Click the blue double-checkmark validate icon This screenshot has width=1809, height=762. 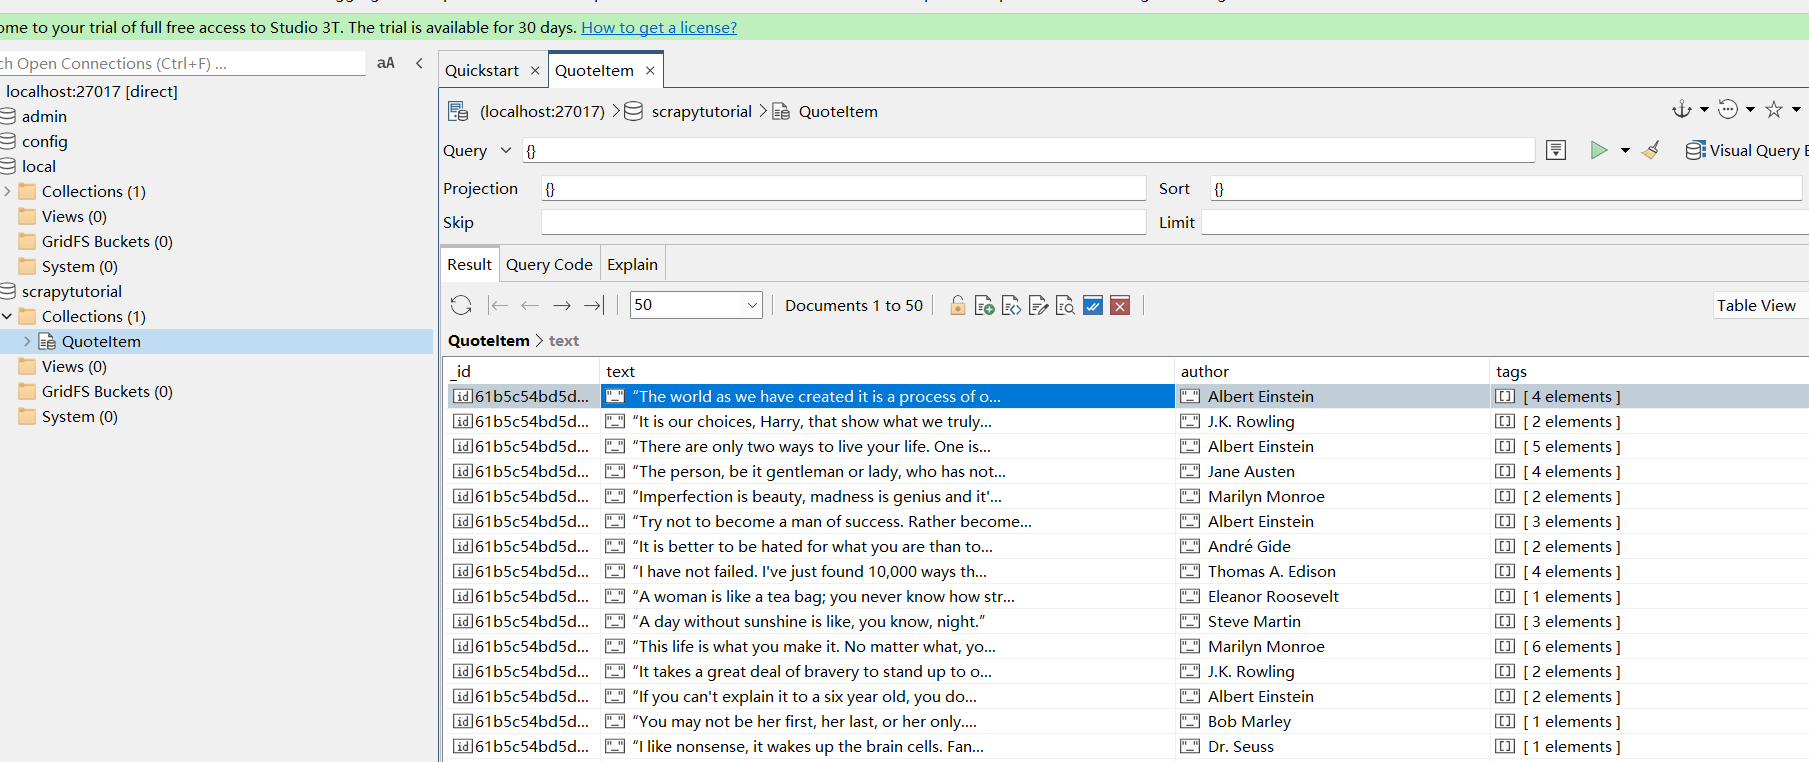coord(1093,305)
